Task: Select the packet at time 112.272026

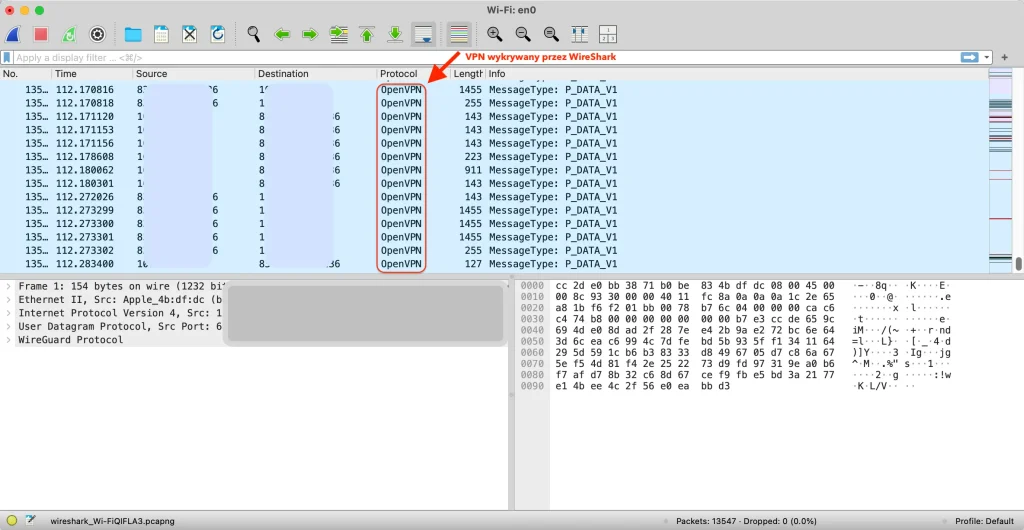Action: pyautogui.click(x=494, y=196)
